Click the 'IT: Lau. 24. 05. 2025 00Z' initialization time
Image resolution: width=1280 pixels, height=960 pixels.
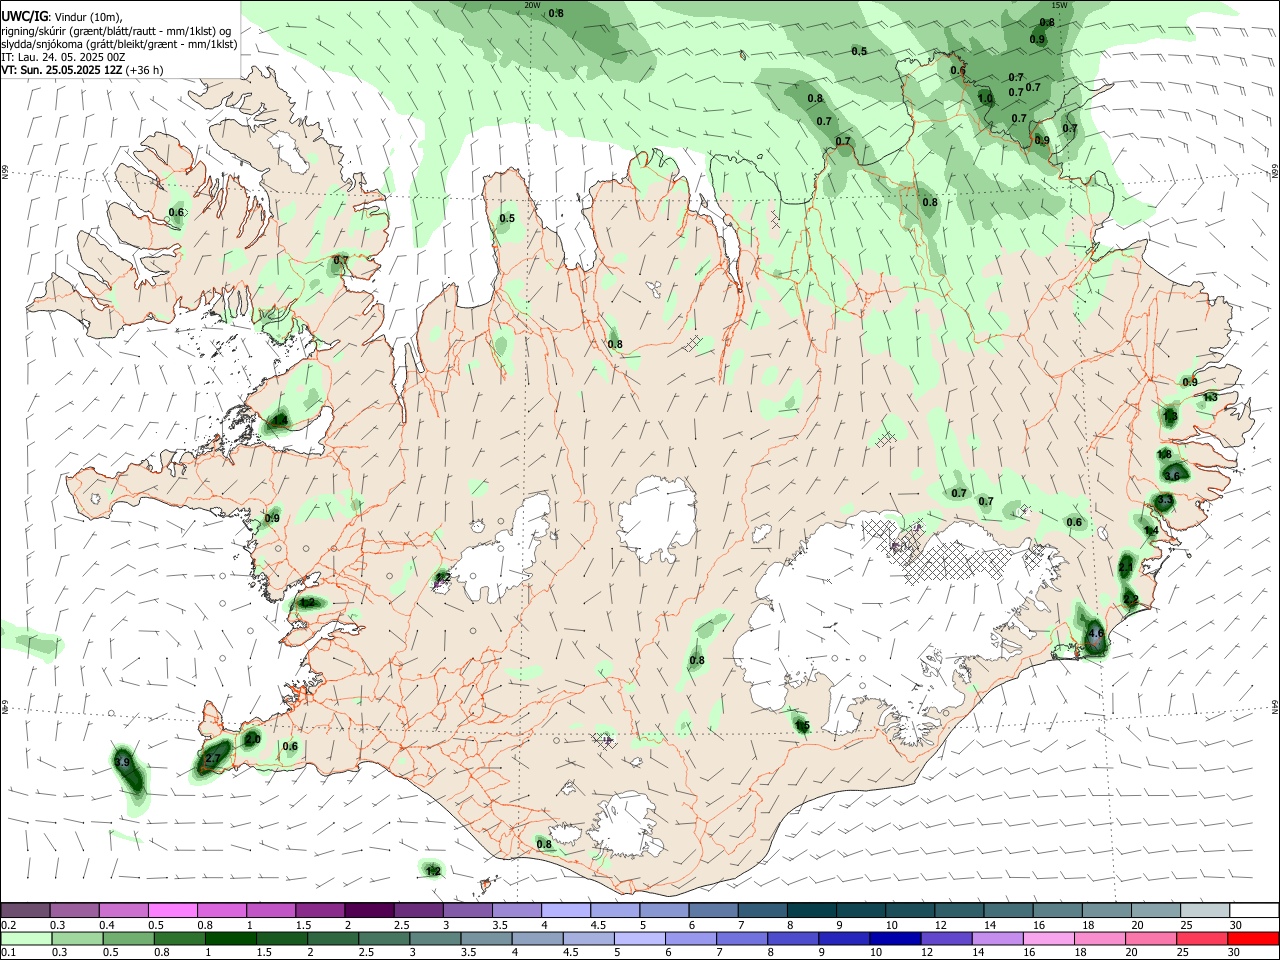click(x=63, y=57)
